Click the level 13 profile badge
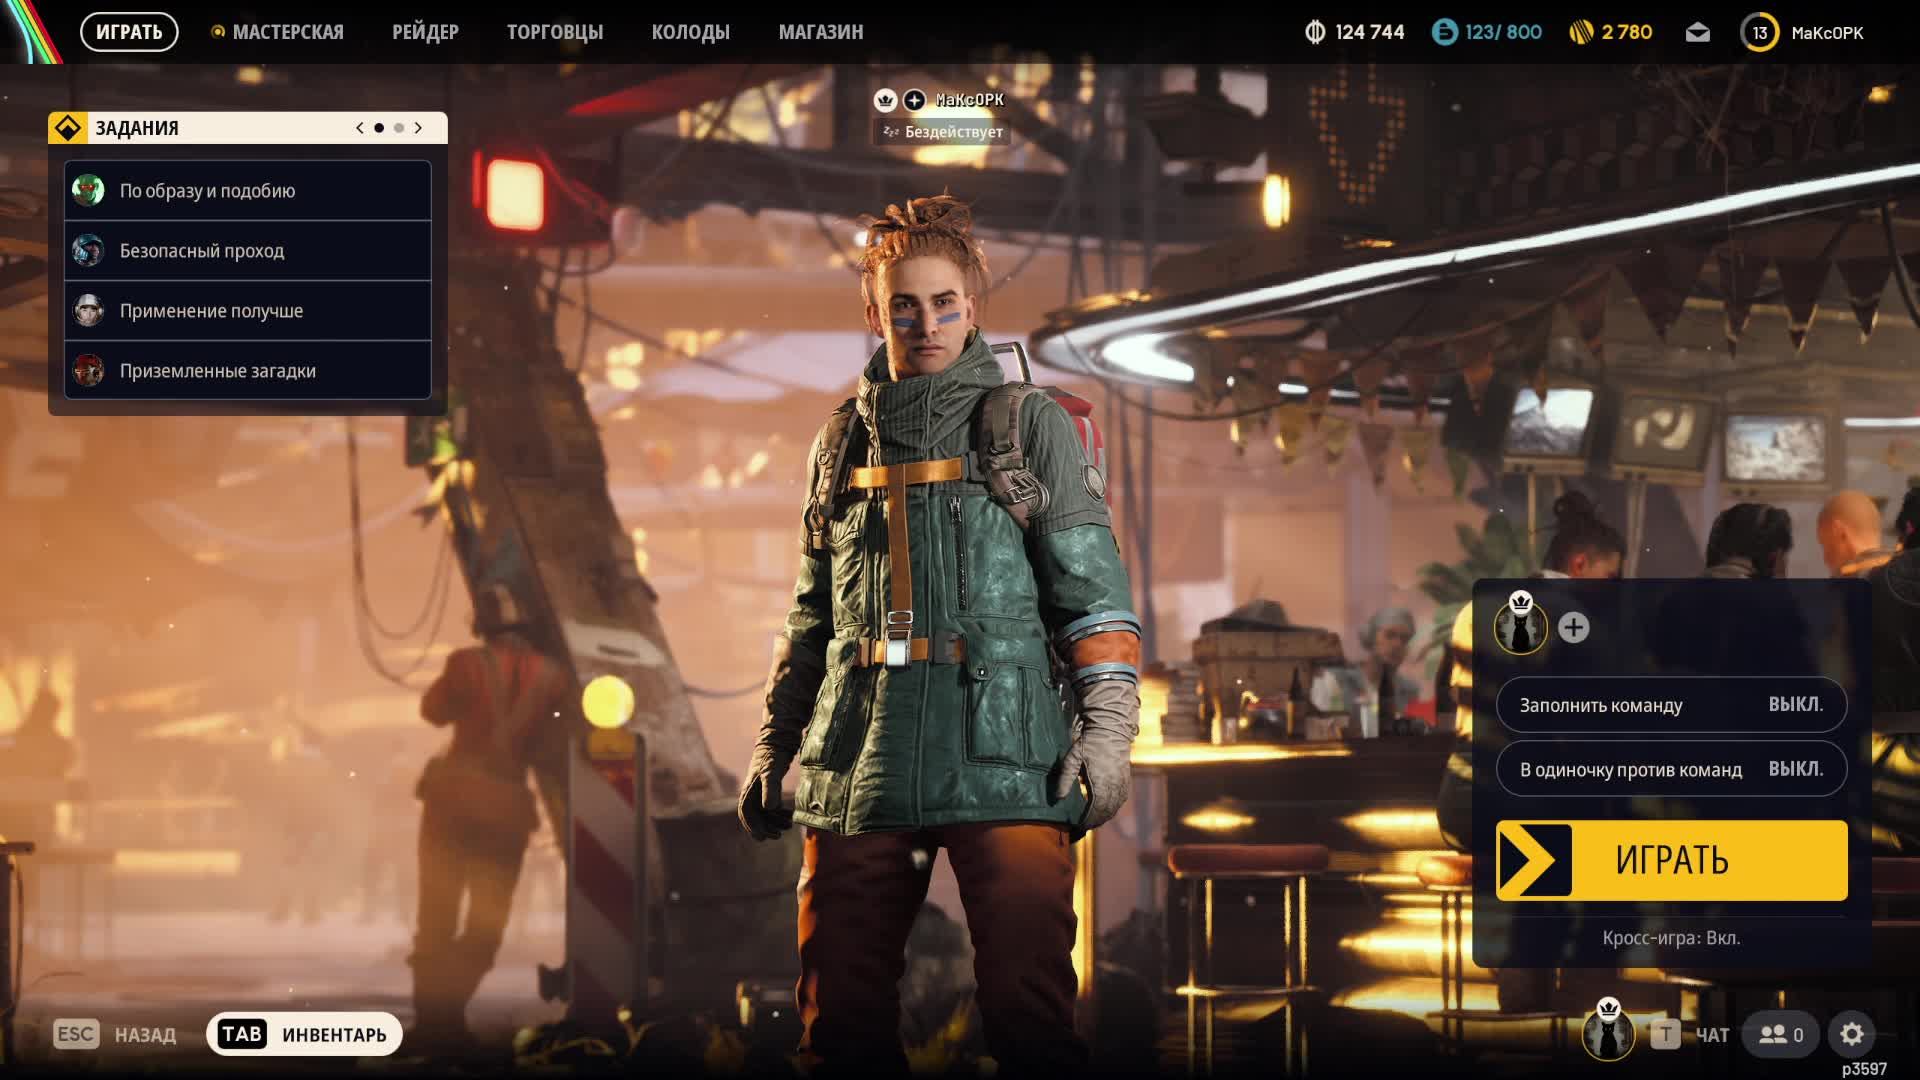Screen dimensions: 1920x1080 tap(1759, 33)
